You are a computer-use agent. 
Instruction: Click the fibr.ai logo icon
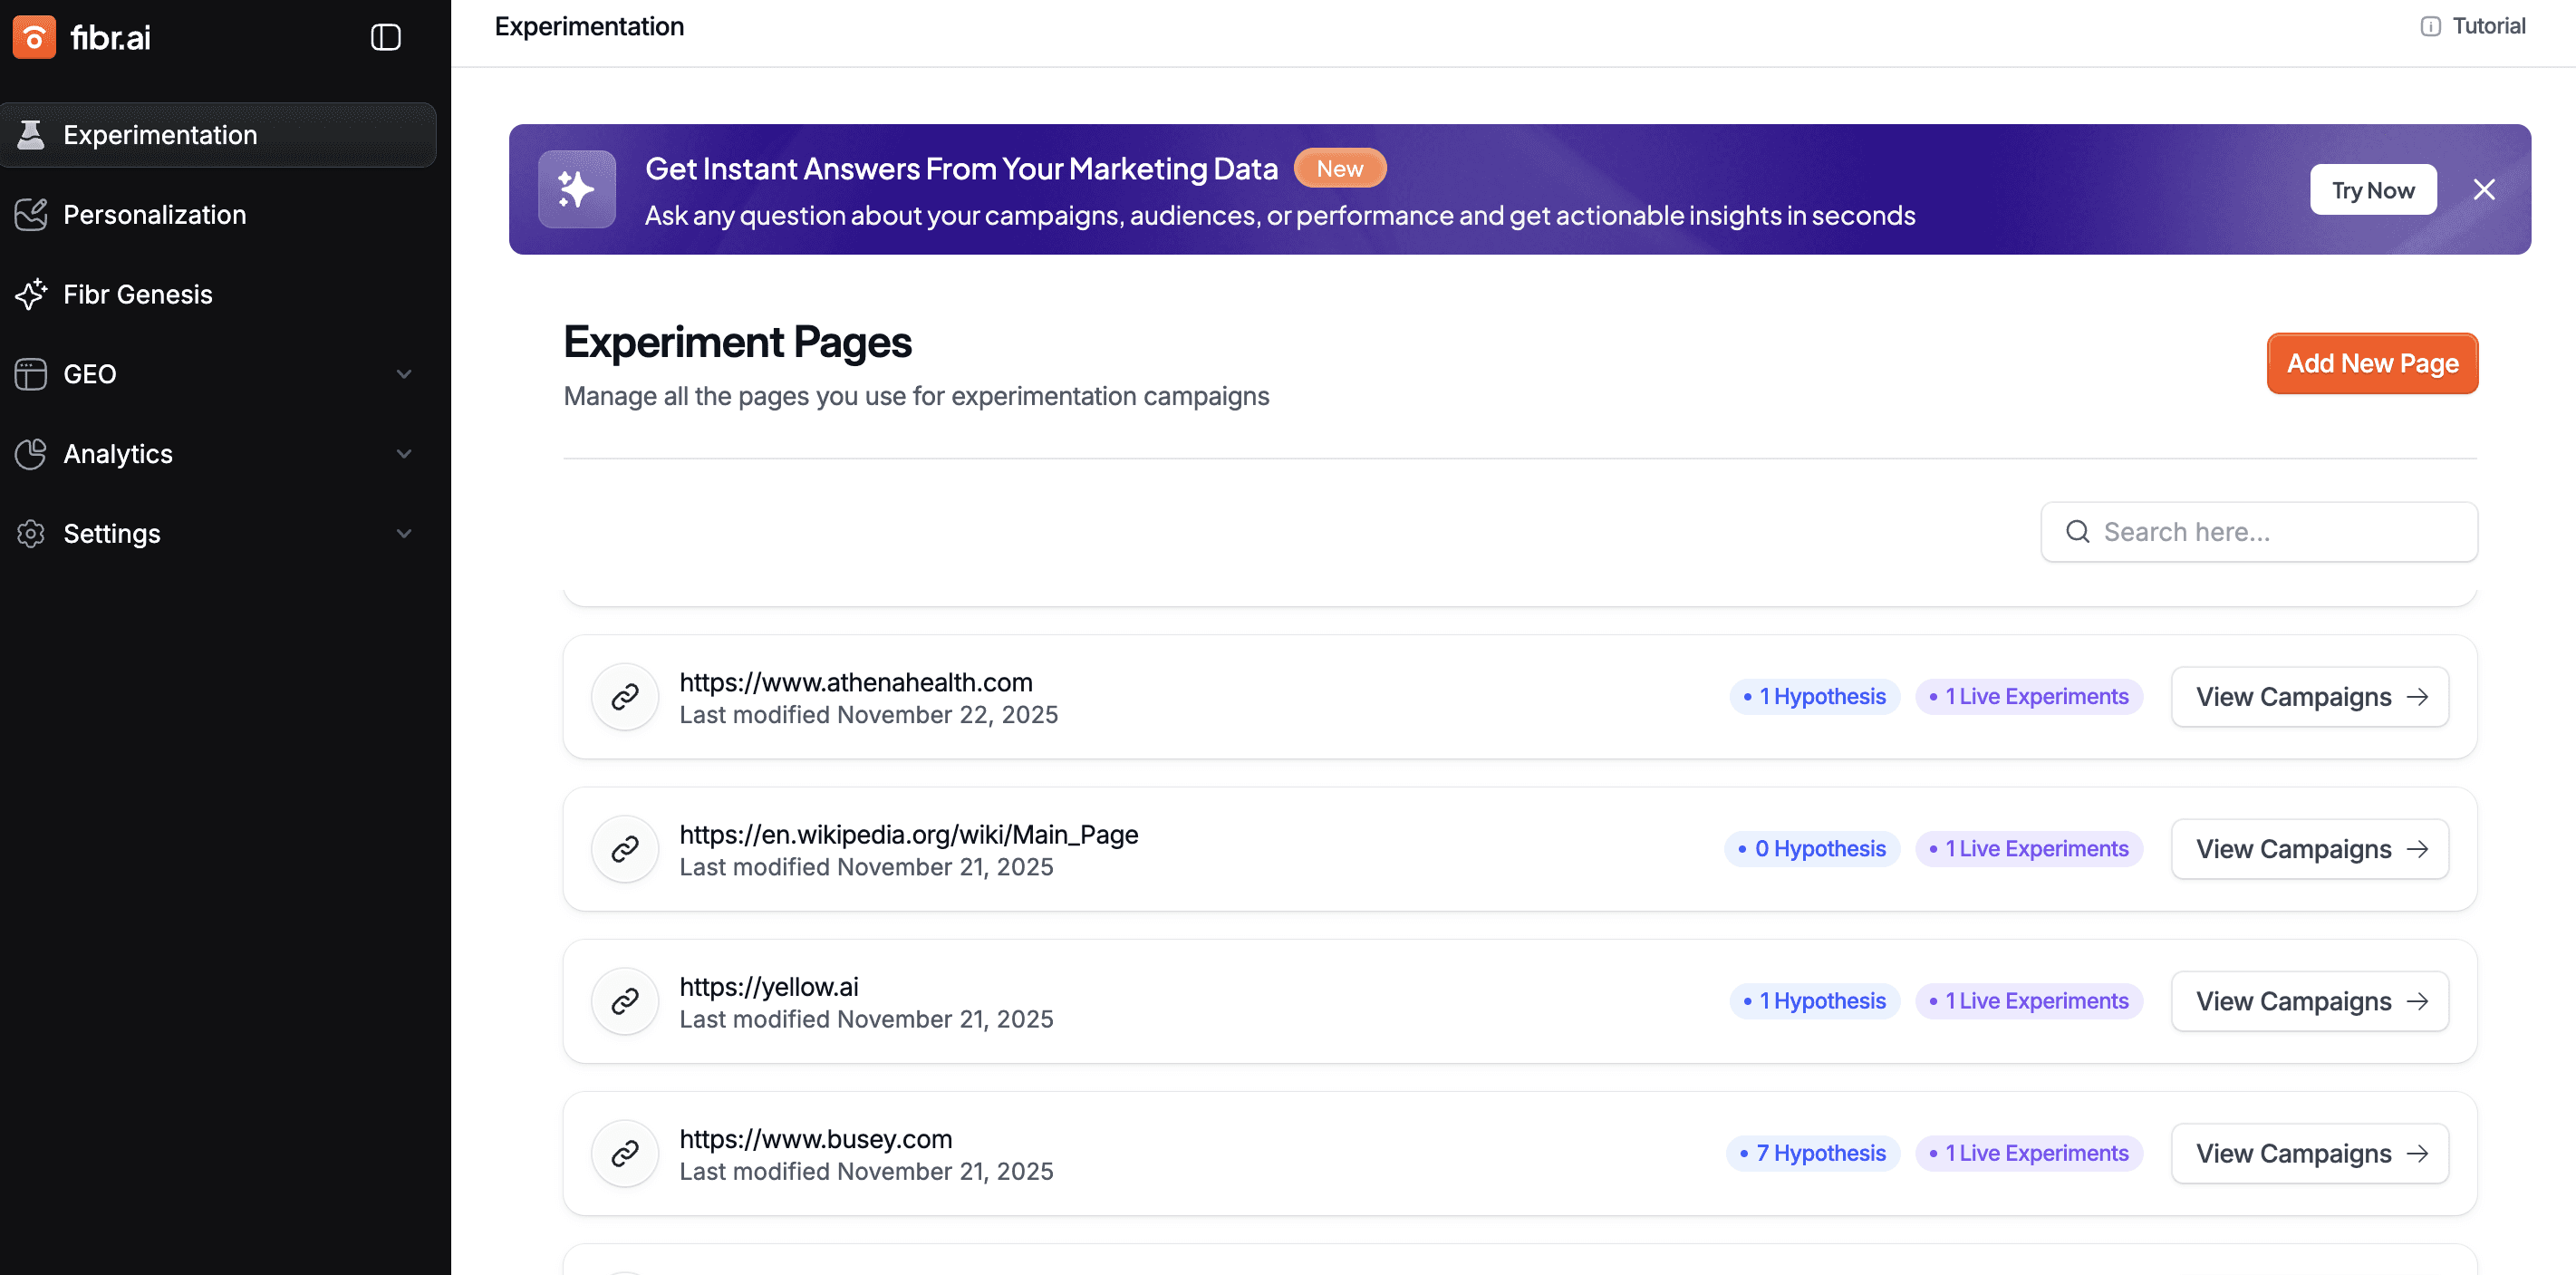[34, 38]
